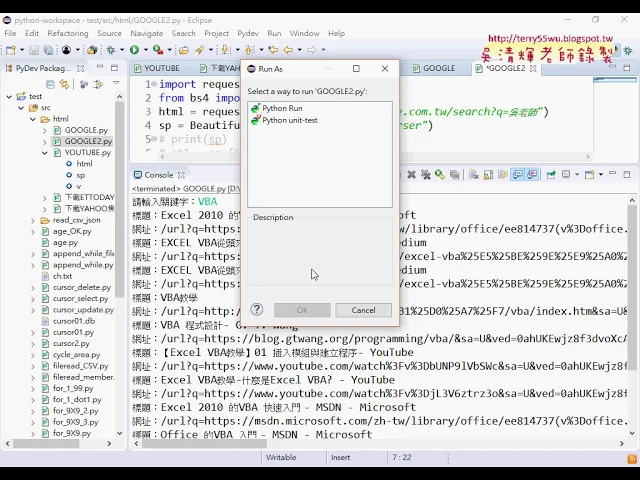Click the Pin Console icon

click(551, 175)
